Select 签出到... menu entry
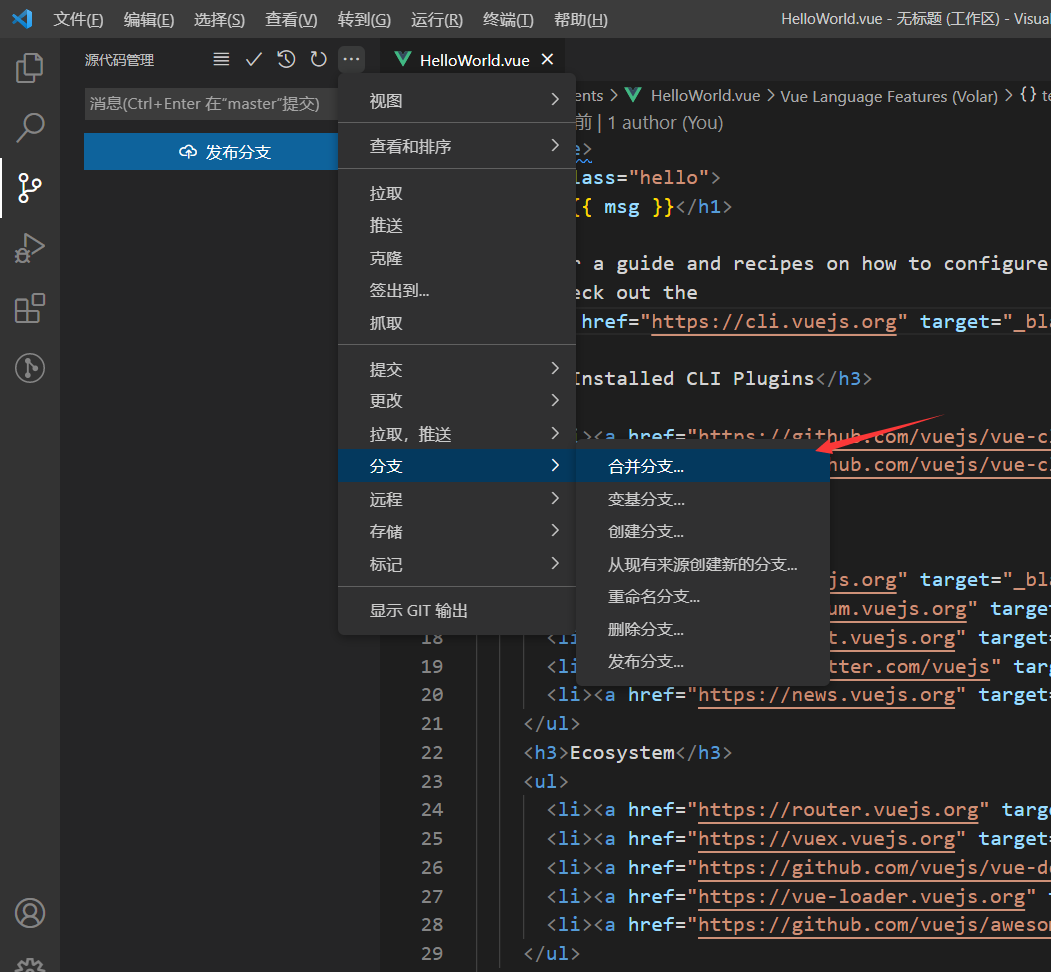 click(457, 290)
